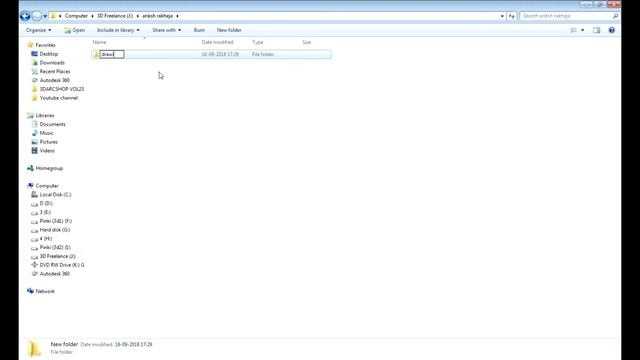Click the Search ankish rakheja field
The height and width of the screenshot is (360, 640).
[567, 16]
